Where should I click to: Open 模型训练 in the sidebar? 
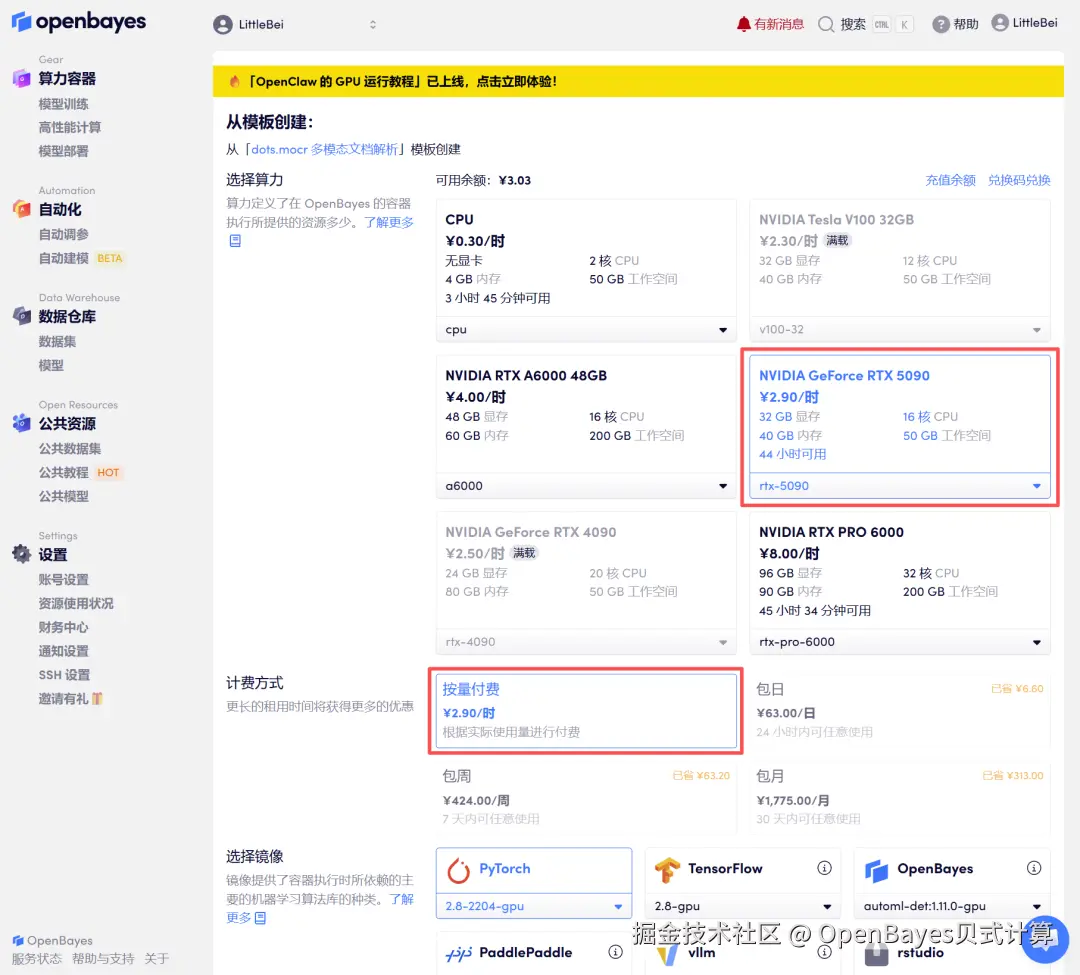[63, 104]
